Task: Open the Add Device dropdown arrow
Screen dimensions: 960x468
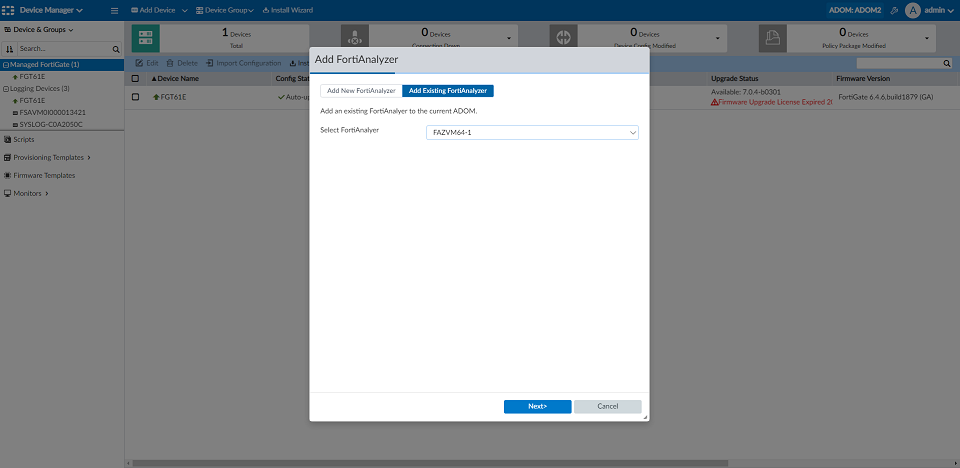Action: click(x=185, y=10)
